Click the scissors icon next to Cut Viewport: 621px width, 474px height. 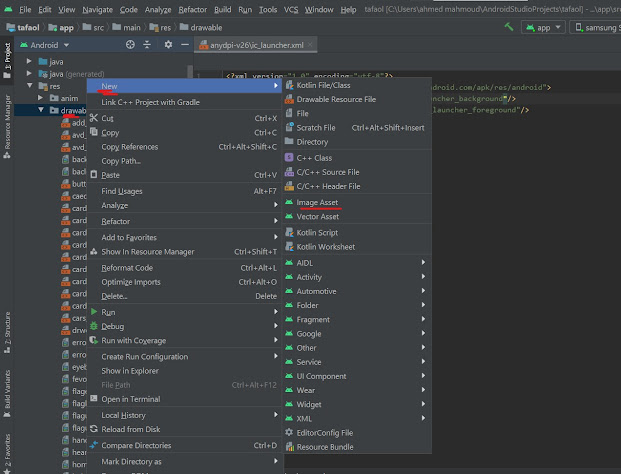pos(92,118)
